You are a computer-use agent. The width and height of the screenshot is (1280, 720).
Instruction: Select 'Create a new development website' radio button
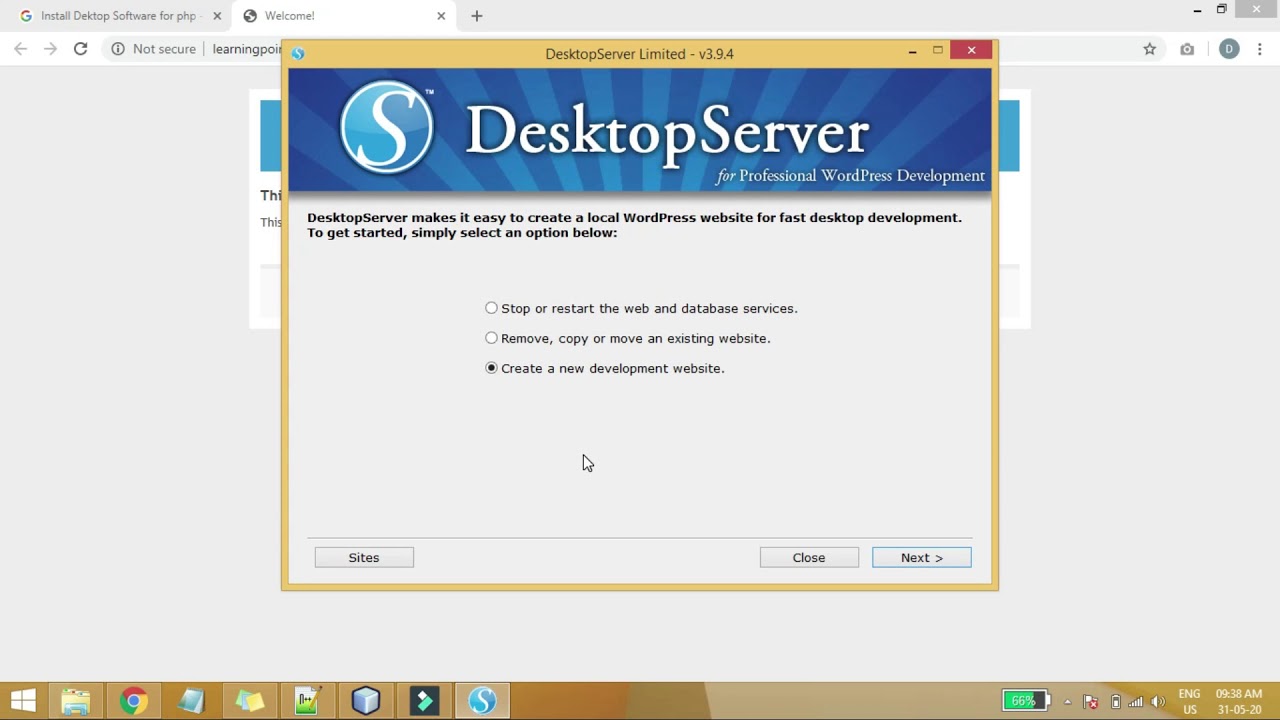click(x=491, y=368)
